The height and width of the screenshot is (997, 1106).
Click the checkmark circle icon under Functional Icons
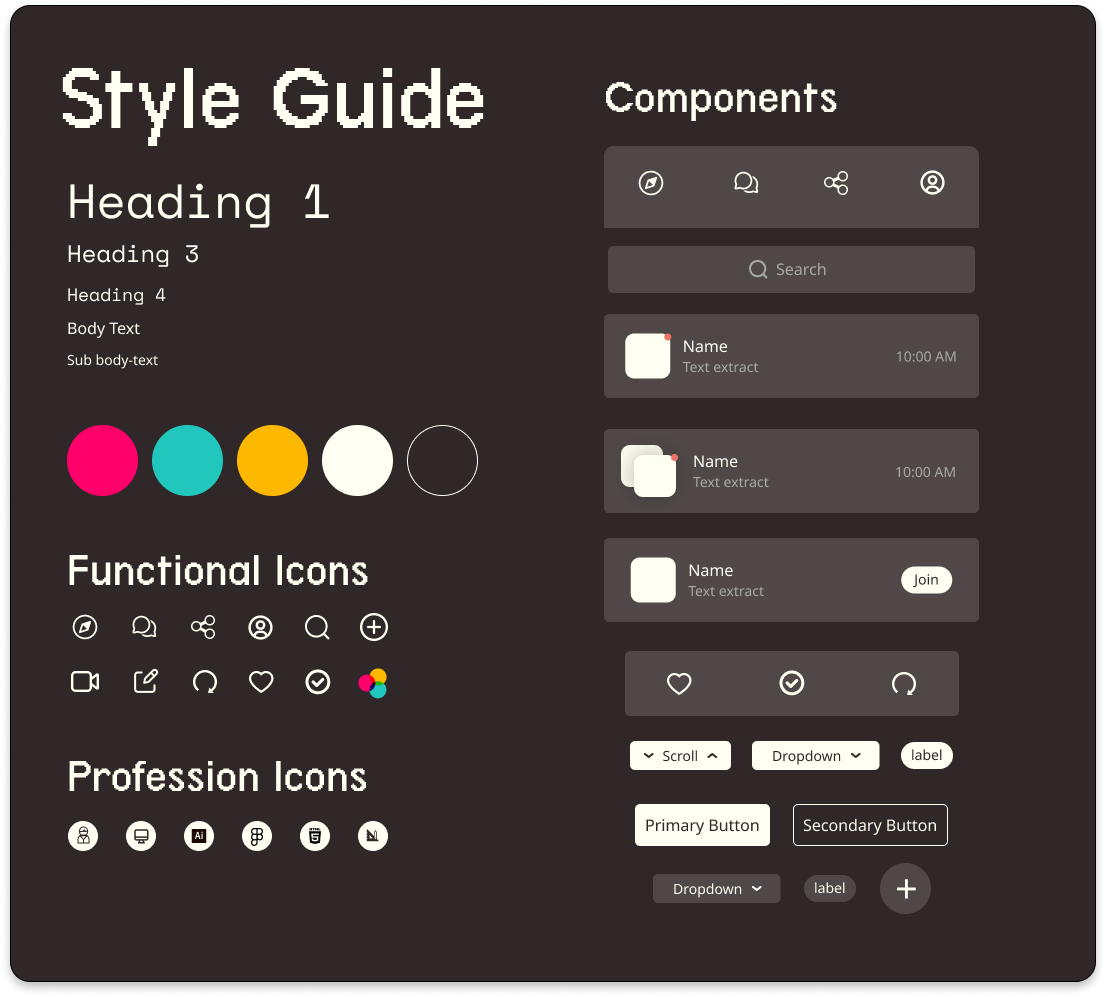click(x=317, y=682)
